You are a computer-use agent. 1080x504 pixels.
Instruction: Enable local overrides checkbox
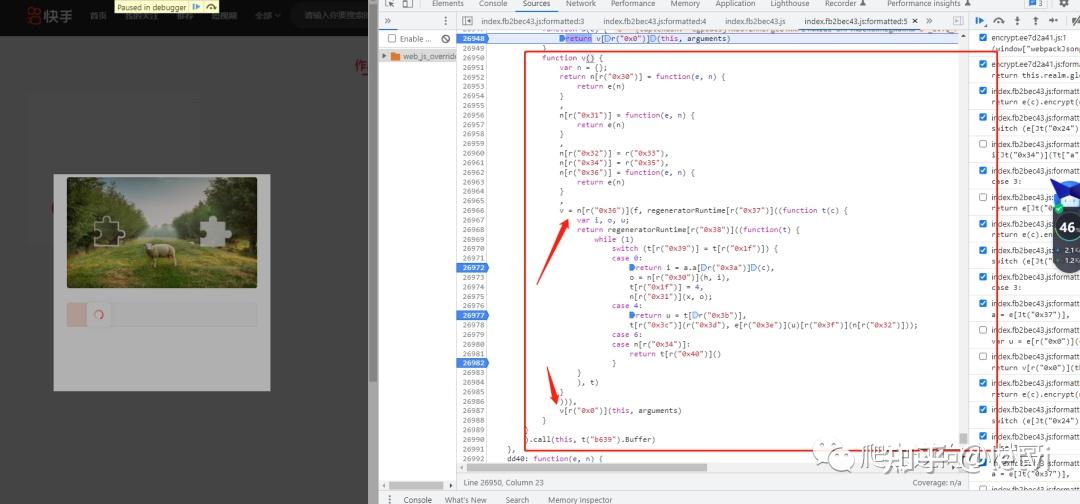[x=392, y=39]
